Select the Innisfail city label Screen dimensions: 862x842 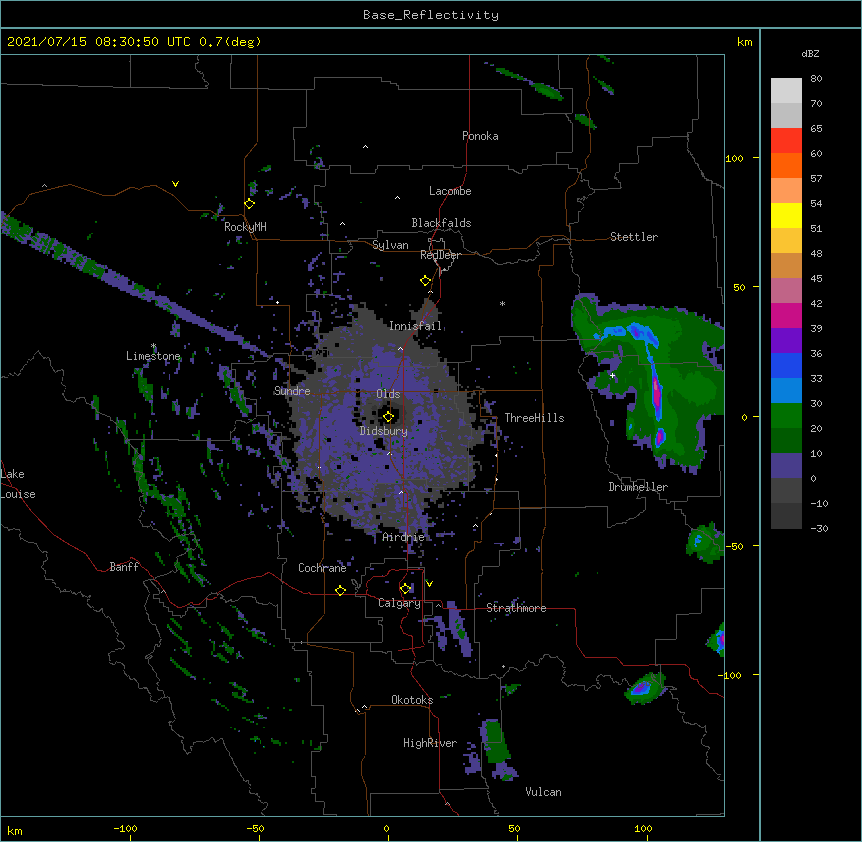tap(415, 326)
